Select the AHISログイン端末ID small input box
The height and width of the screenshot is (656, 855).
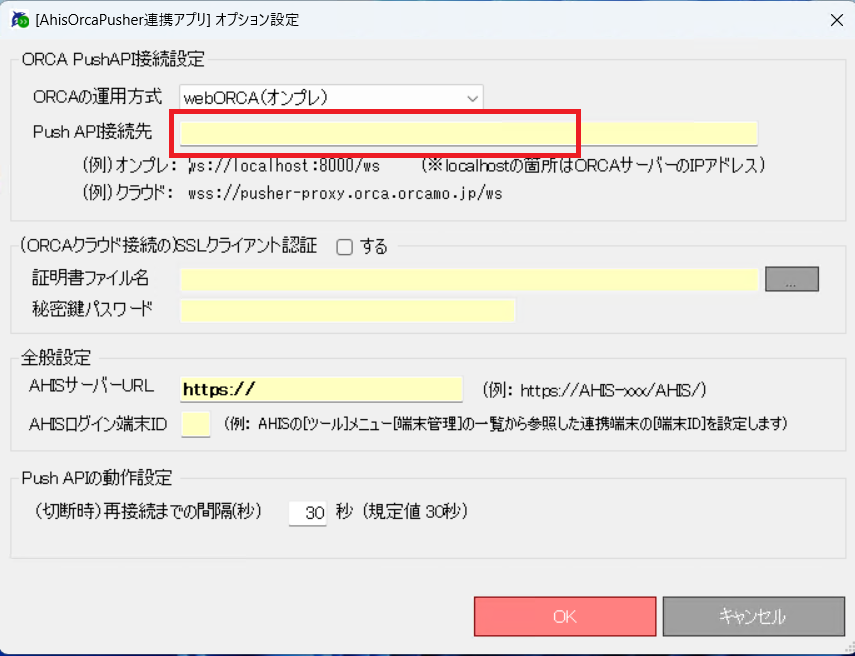coord(196,425)
